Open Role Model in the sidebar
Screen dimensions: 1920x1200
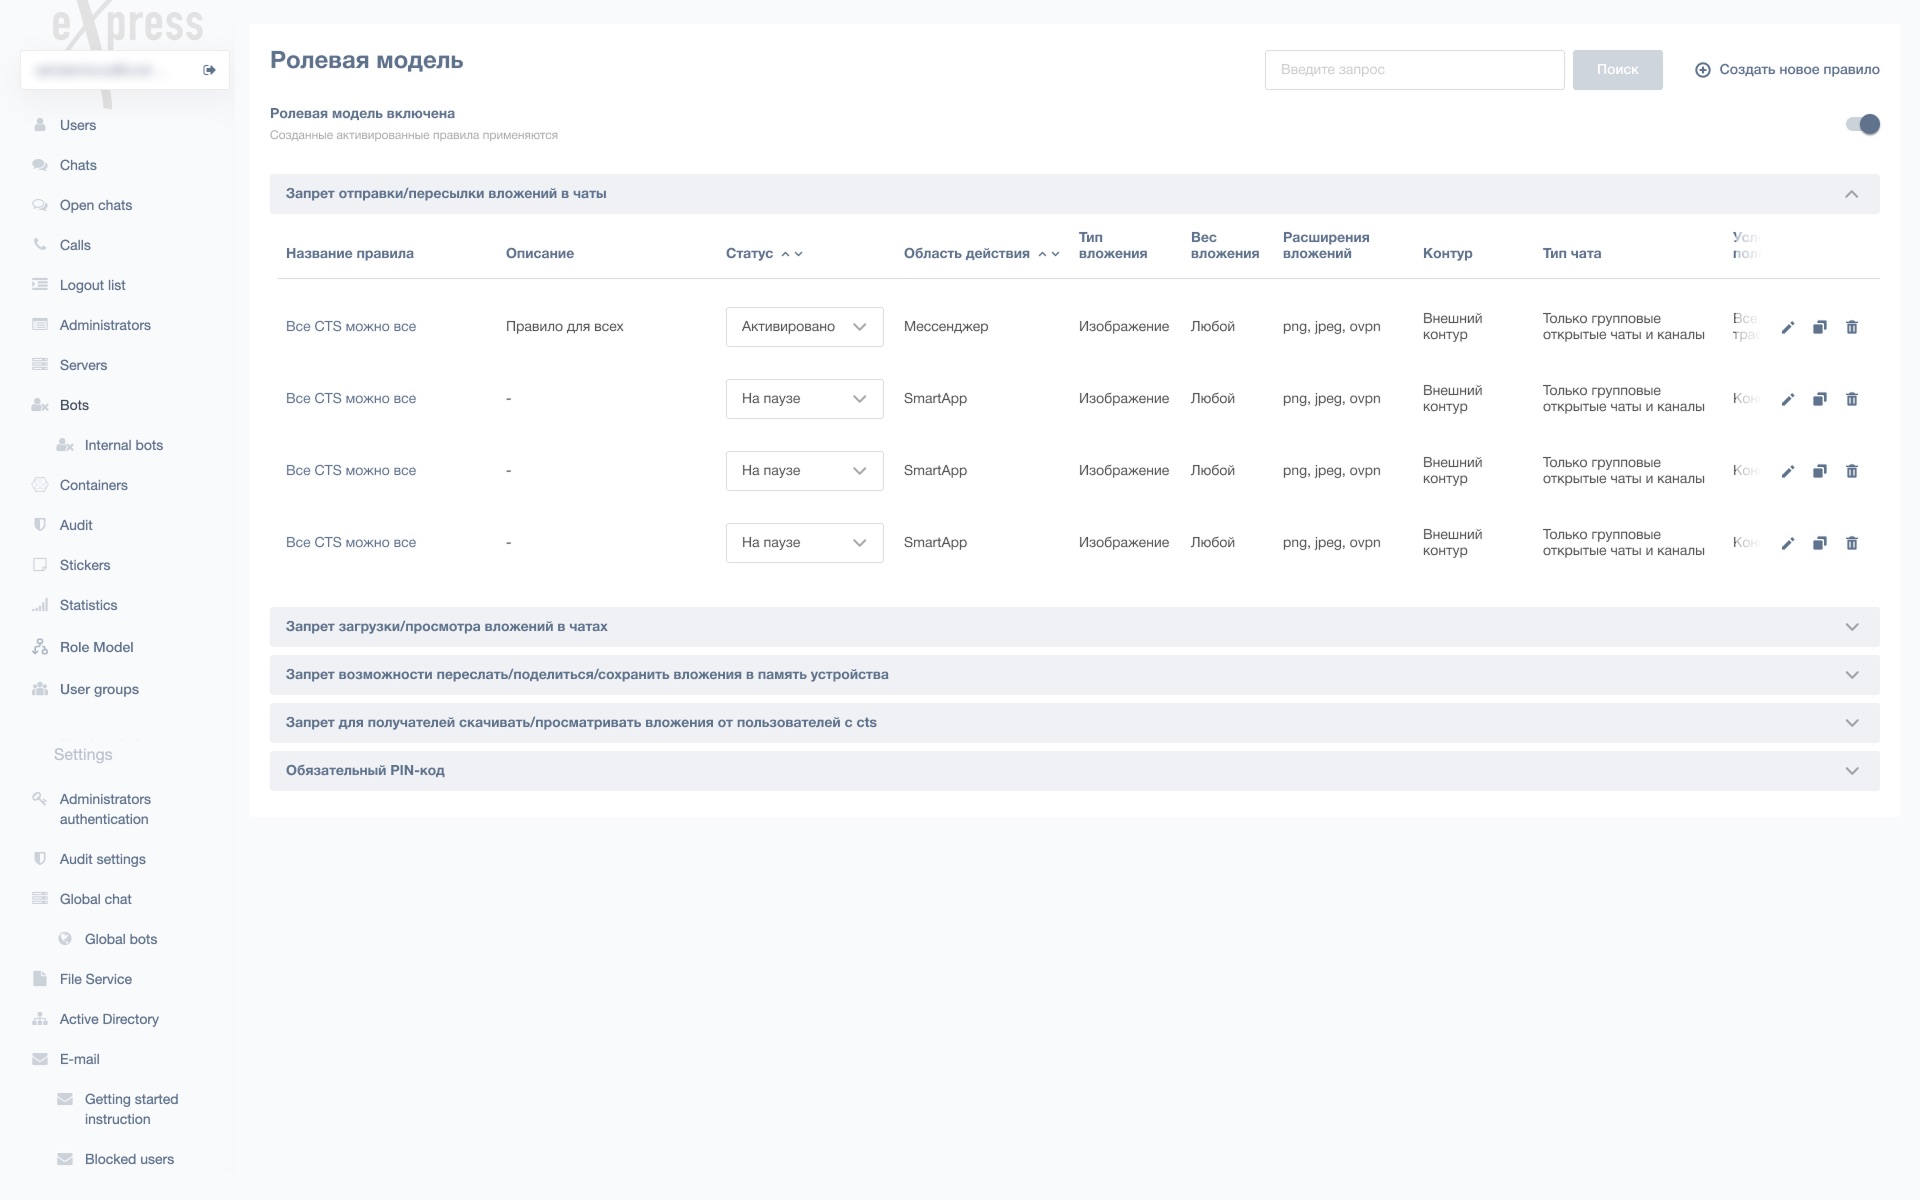click(96, 647)
